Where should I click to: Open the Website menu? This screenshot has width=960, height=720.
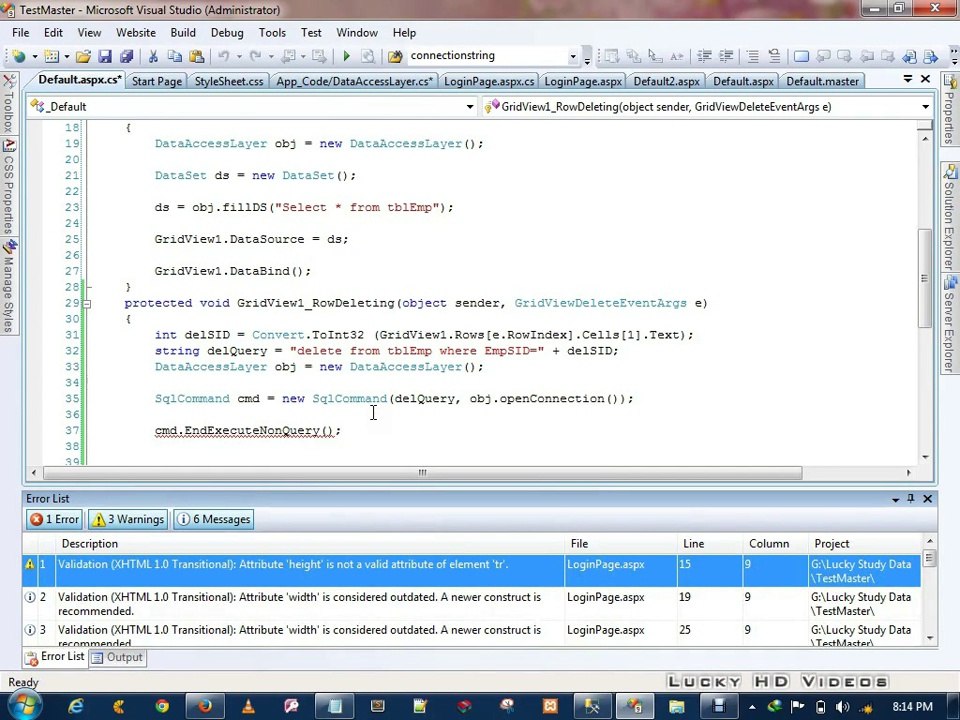click(x=136, y=32)
